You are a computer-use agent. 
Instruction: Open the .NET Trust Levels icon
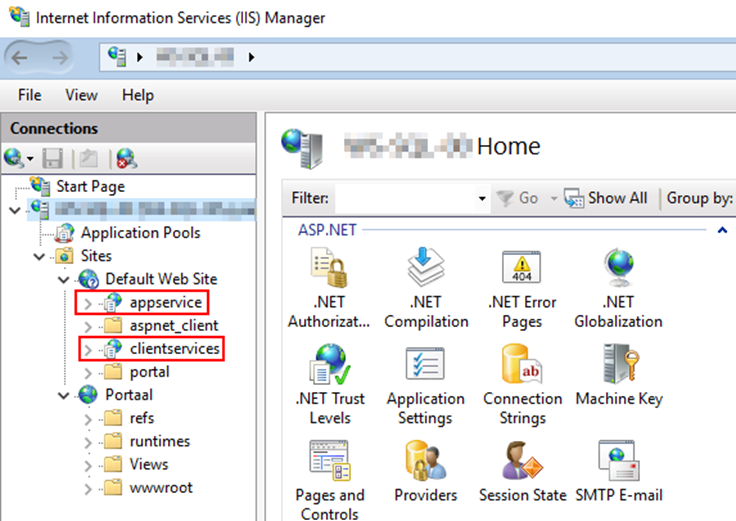tap(328, 367)
